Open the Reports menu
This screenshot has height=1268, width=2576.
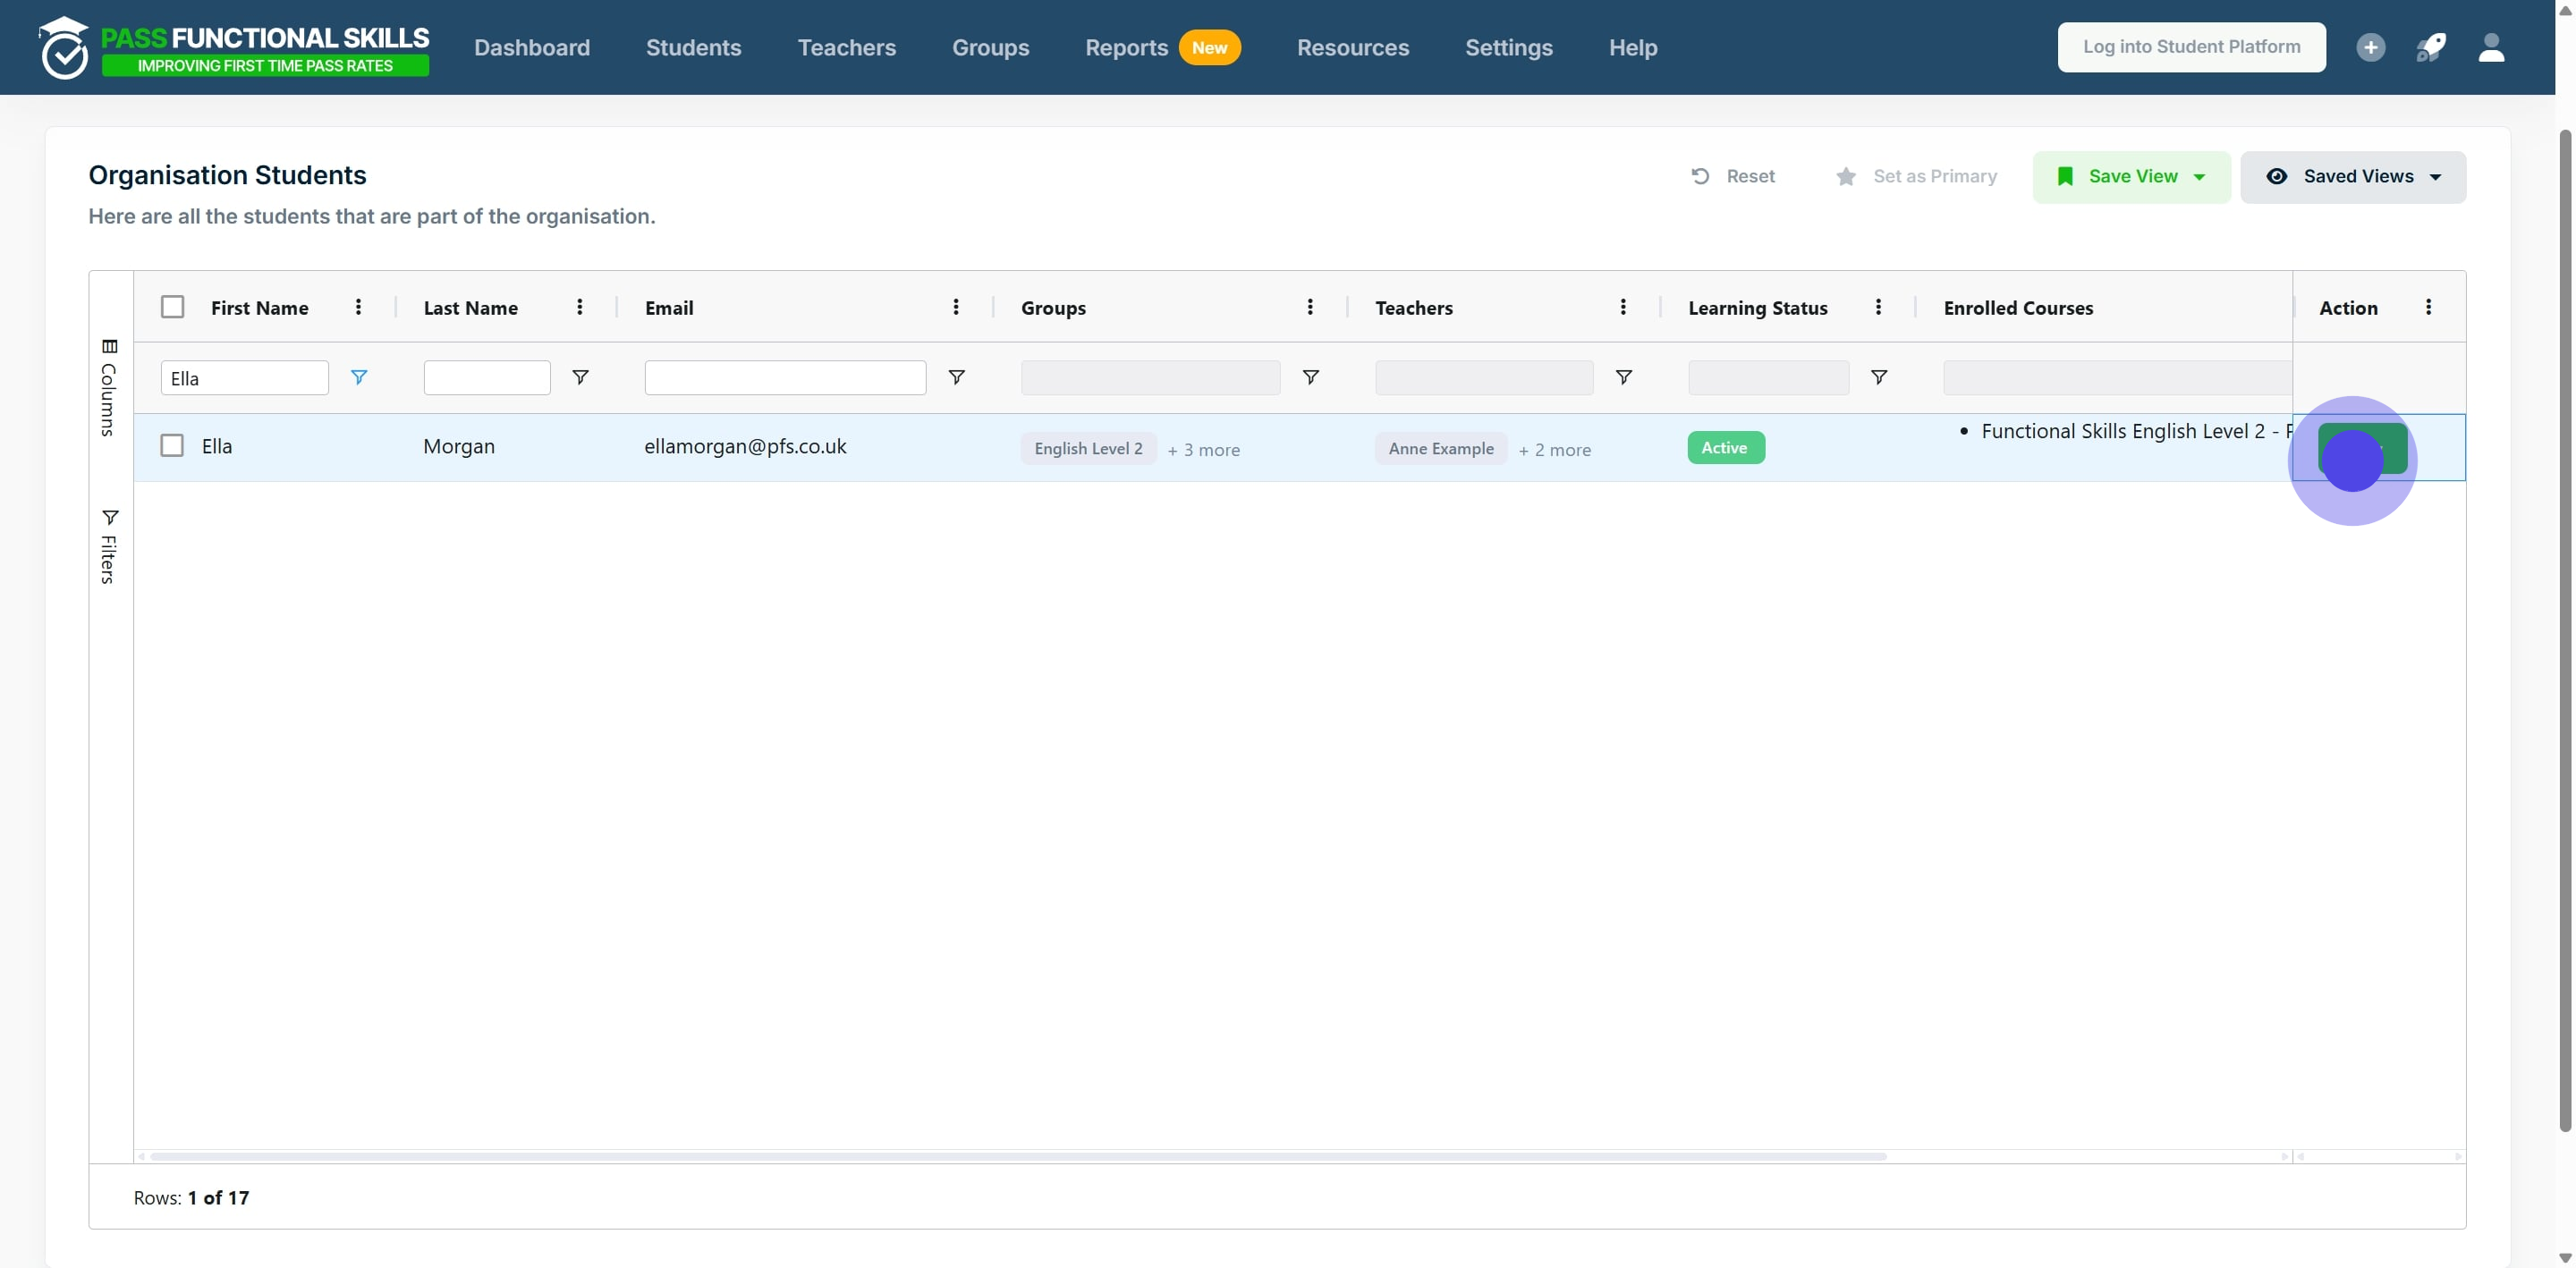pyautogui.click(x=1126, y=47)
